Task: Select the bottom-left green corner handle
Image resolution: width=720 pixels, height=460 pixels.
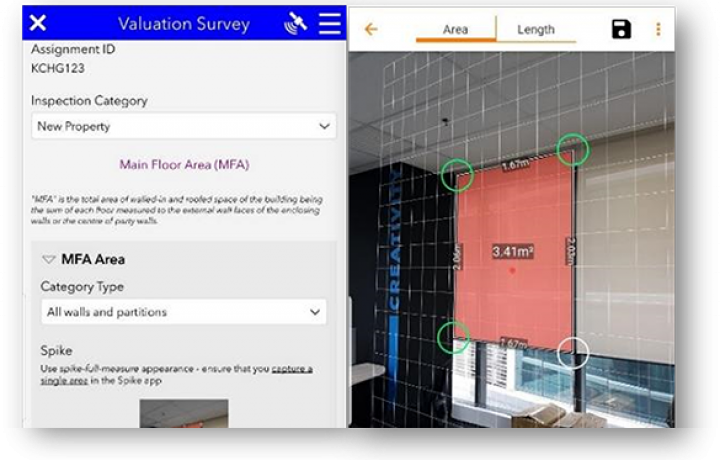Action: coord(454,337)
